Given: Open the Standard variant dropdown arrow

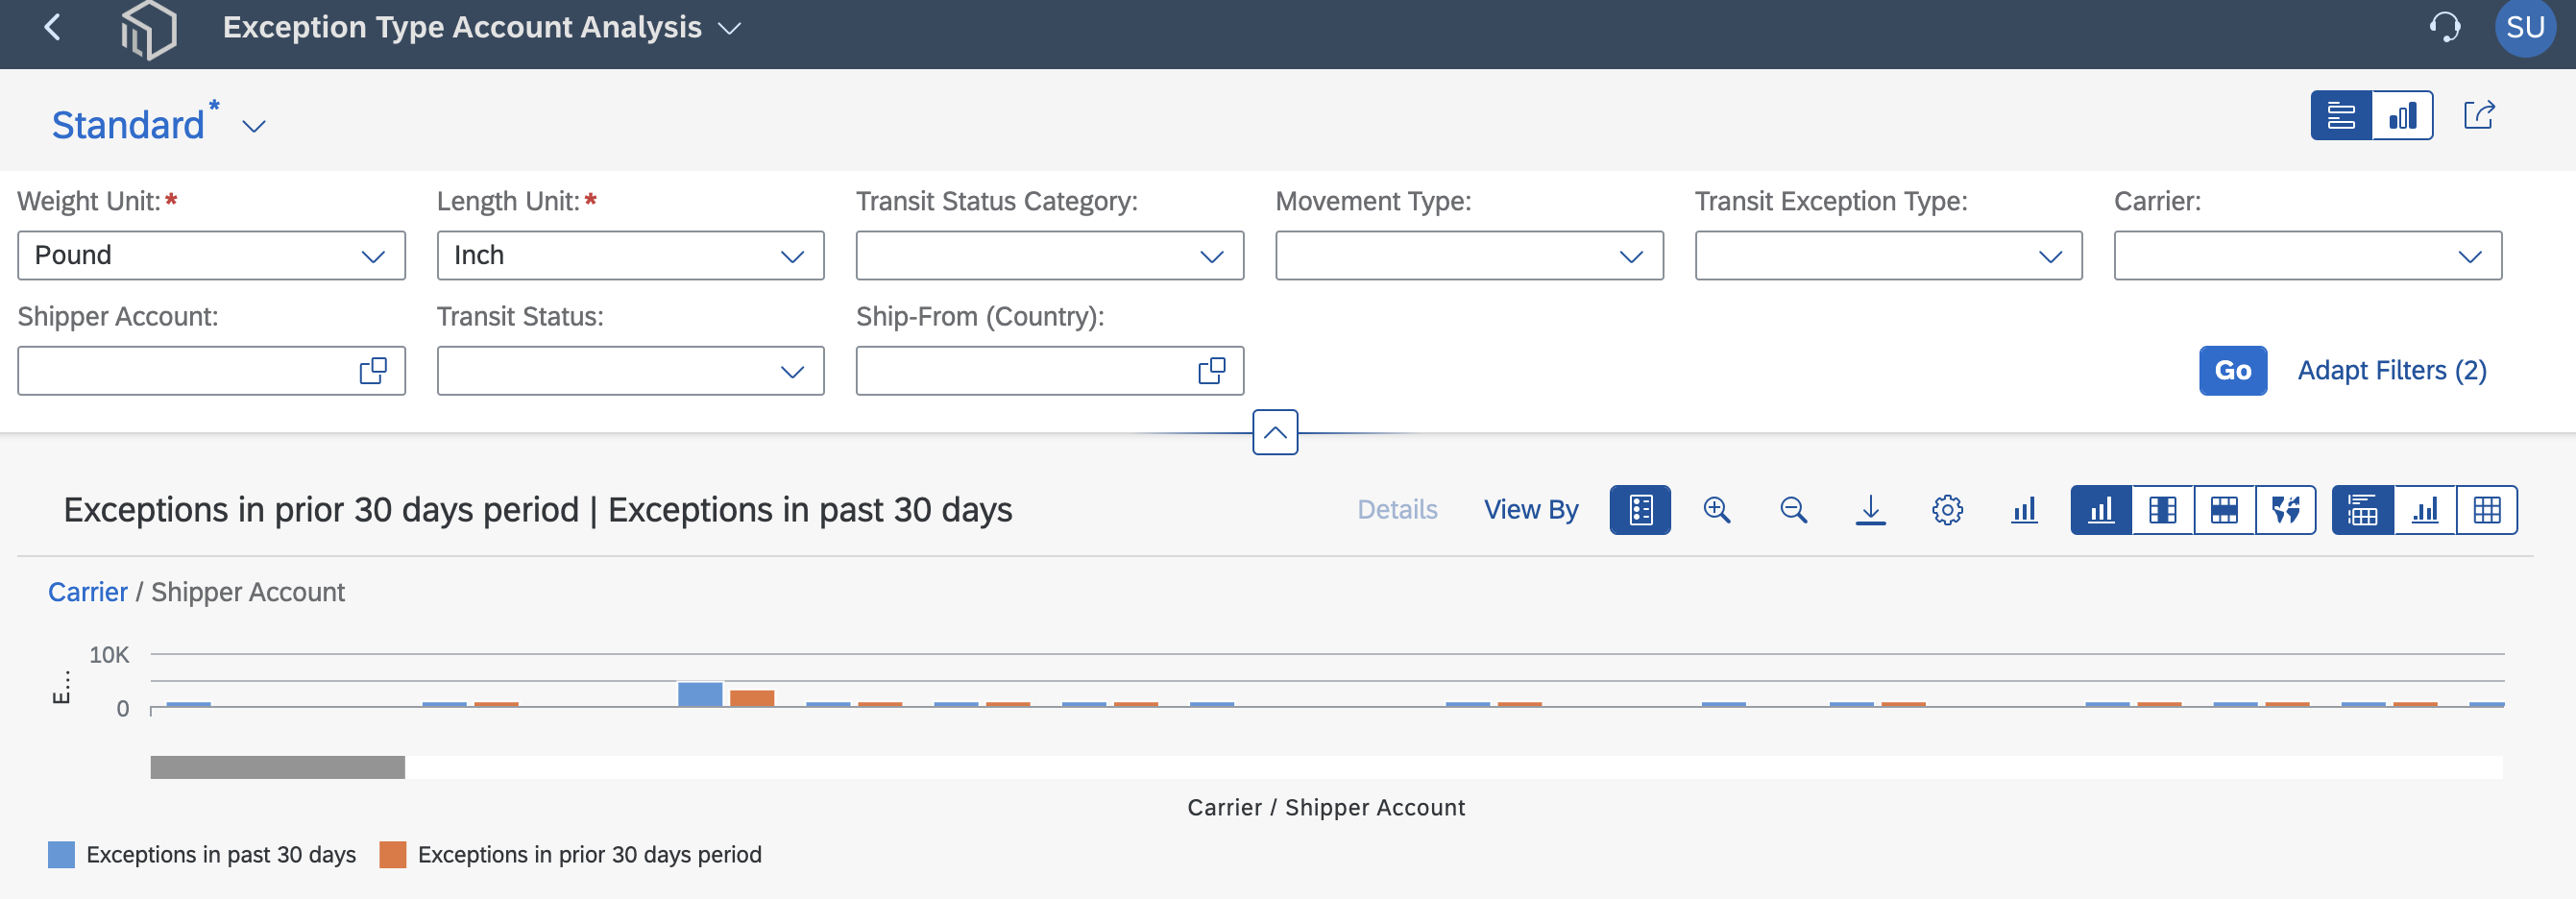Looking at the screenshot, I should coord(254,126).
